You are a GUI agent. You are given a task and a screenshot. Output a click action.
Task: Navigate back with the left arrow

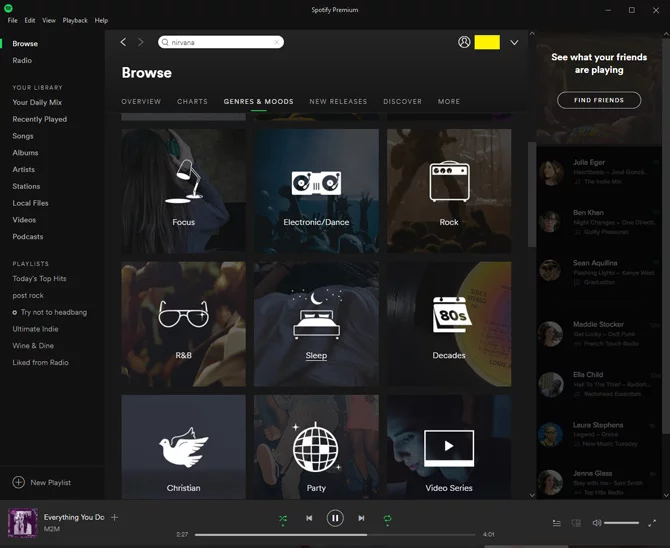124,42
